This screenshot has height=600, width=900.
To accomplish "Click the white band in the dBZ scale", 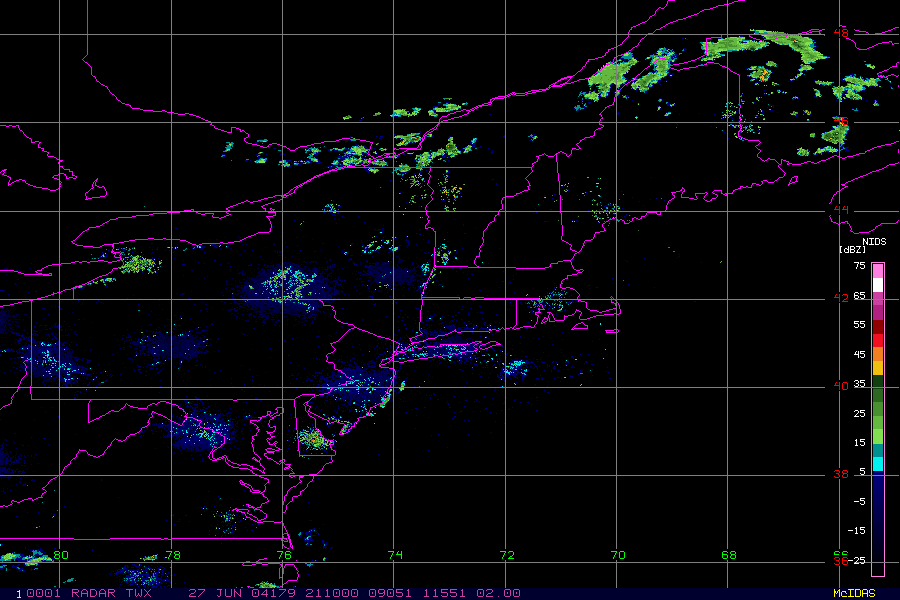I will 878,285.
